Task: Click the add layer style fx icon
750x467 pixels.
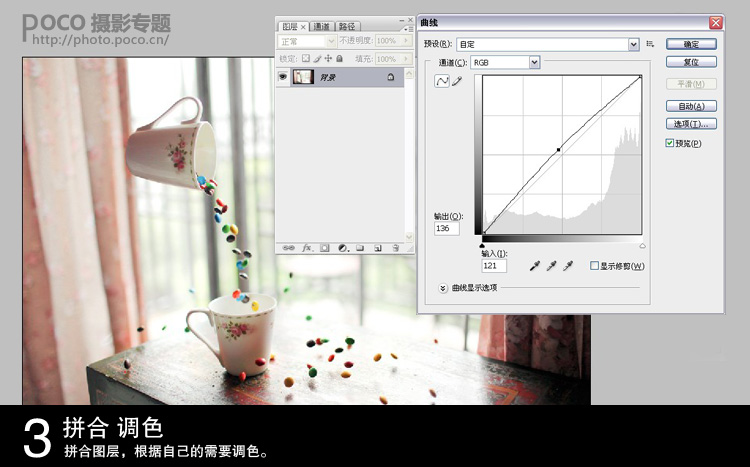Action: [x=307, y=248]
